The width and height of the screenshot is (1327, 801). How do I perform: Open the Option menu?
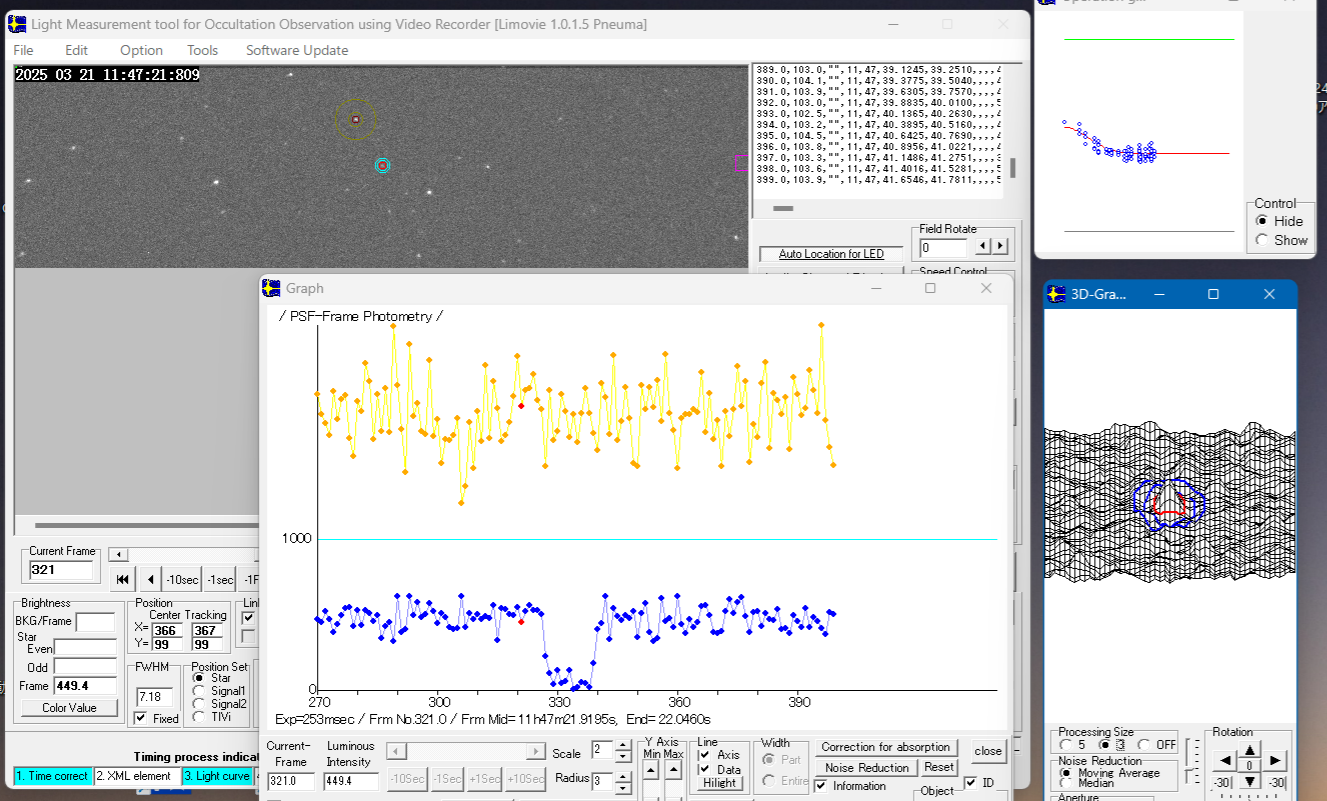tap(141, 50)
